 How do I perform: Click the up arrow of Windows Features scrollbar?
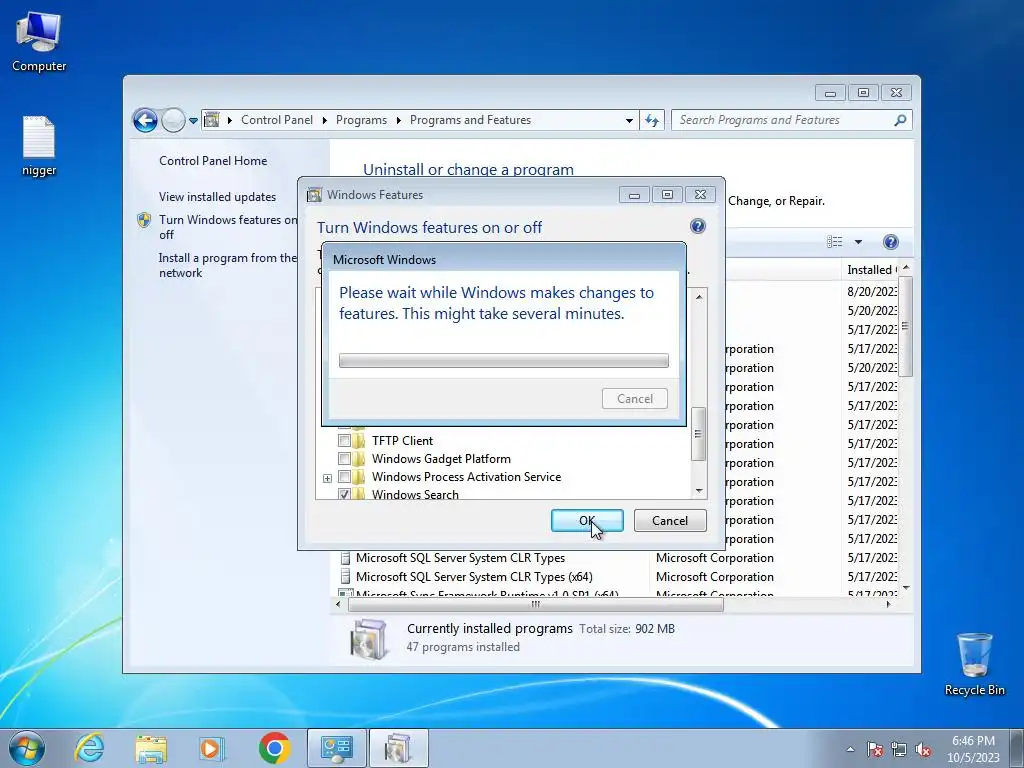[x=699, y=296]
